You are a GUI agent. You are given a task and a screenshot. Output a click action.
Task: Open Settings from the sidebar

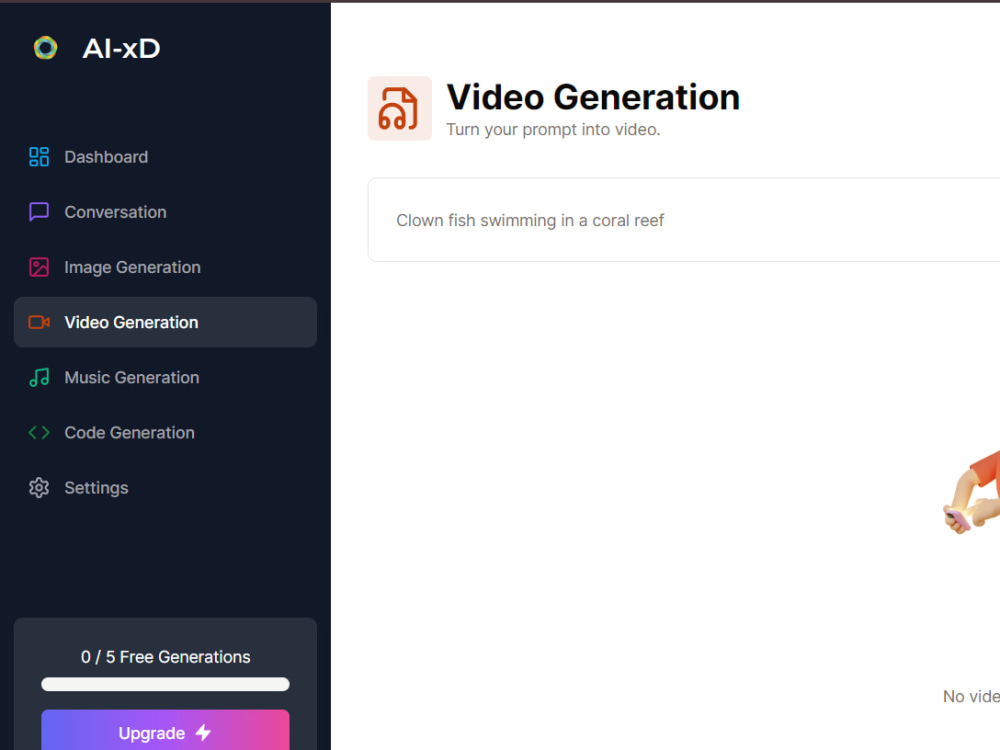[x=165, y=488]
